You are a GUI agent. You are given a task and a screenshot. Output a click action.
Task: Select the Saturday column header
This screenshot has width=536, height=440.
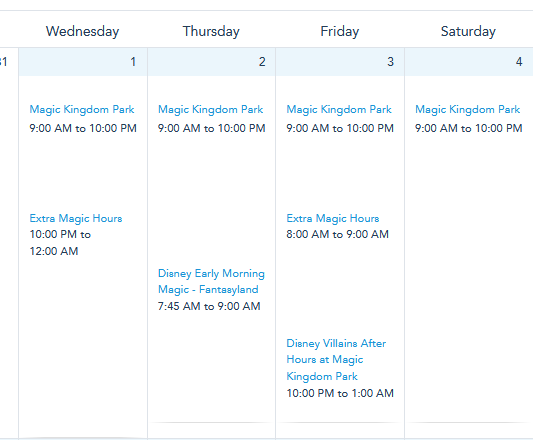468,31
